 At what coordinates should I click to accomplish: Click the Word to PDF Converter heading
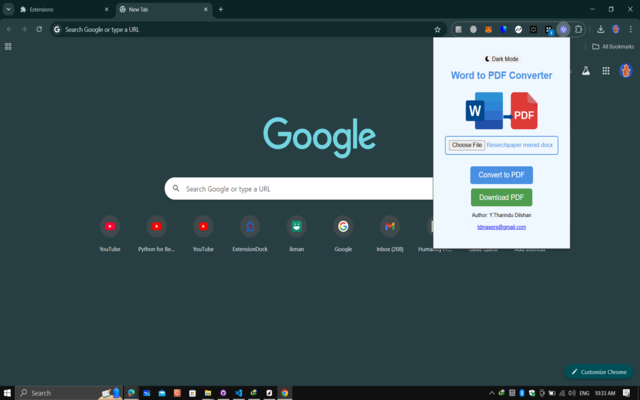pyautogui.click(x=501, y=76)
